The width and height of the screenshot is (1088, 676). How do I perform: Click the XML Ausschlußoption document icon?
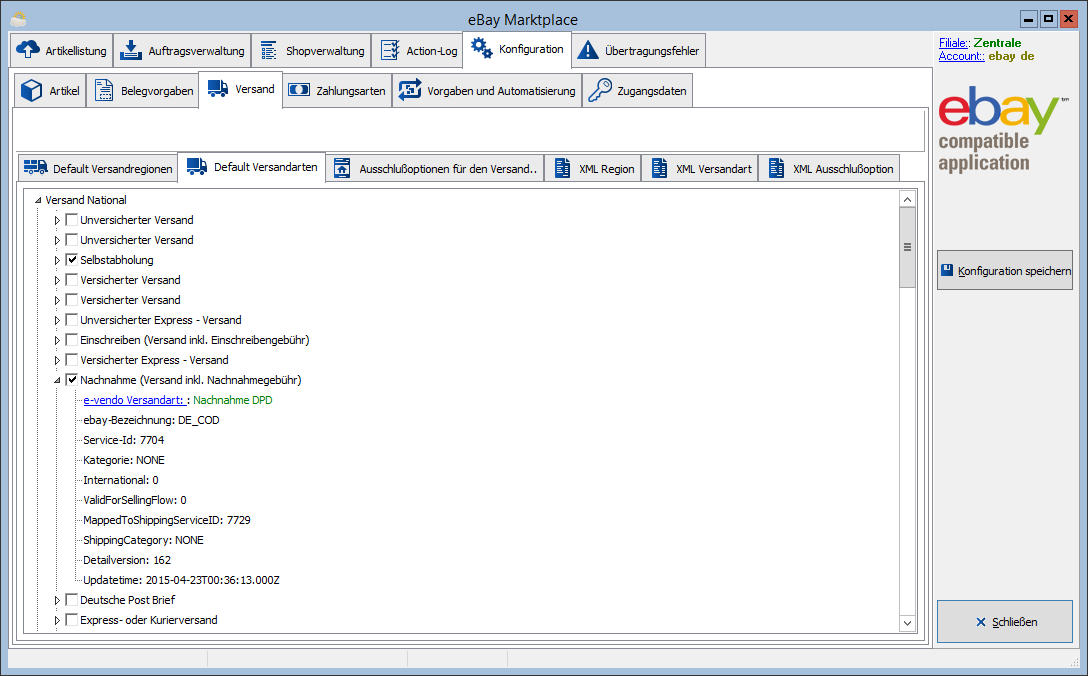776,168
